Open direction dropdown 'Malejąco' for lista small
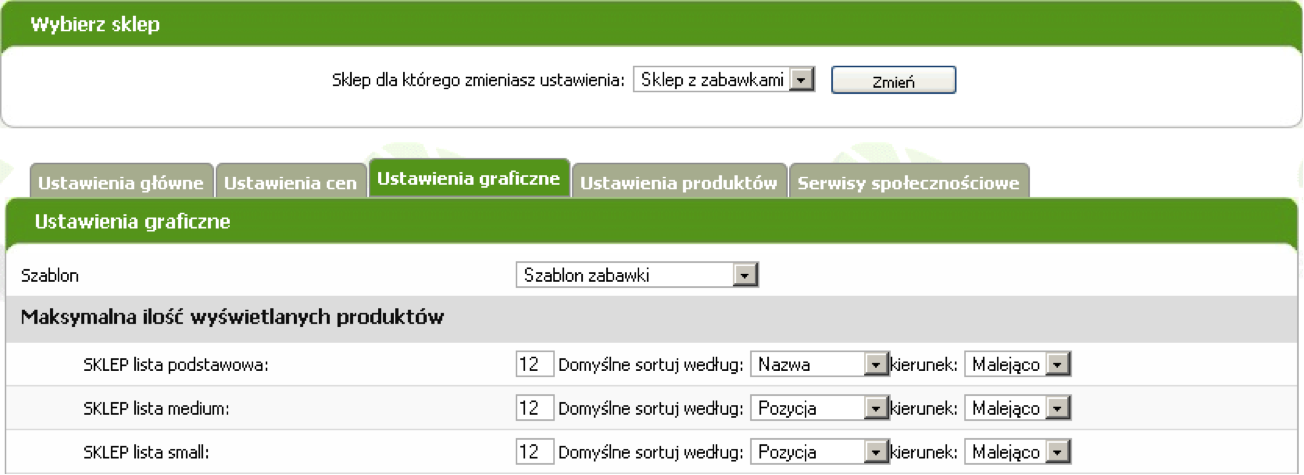The width and height of the screenshot is (1304, 475). coord(1017,453)
